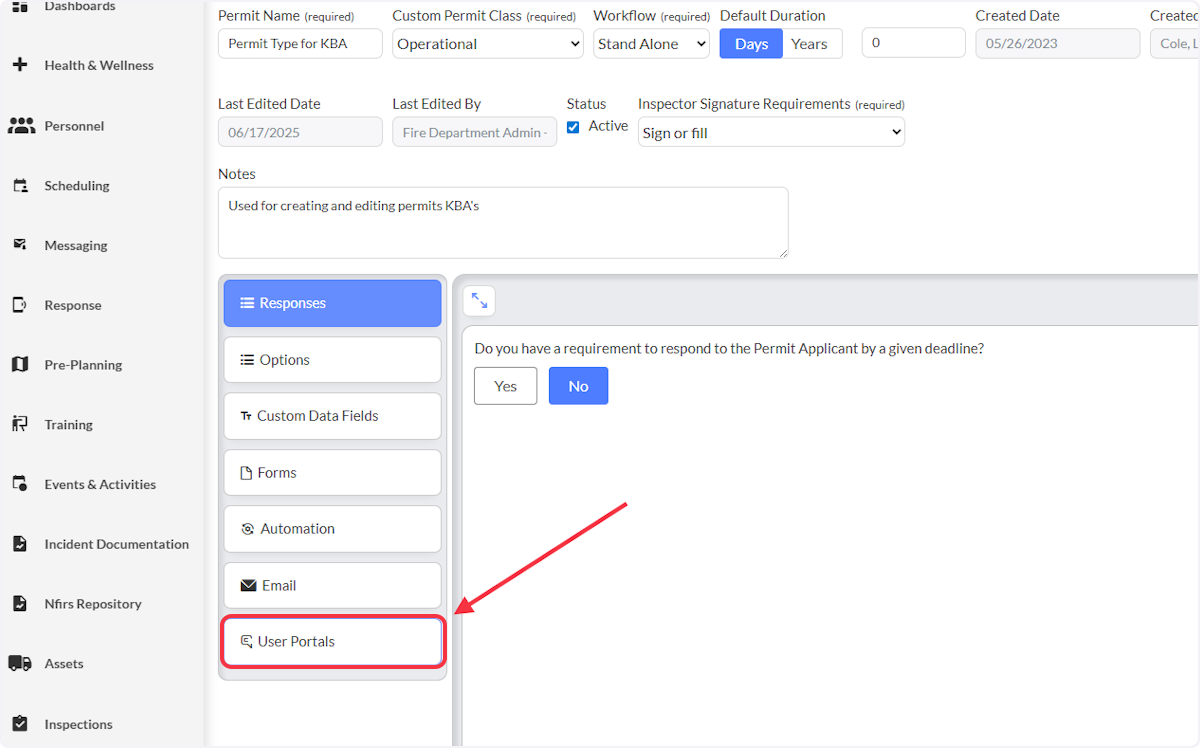
Task: Click the Response sidebar icon
Action: [x=19, y=305]
